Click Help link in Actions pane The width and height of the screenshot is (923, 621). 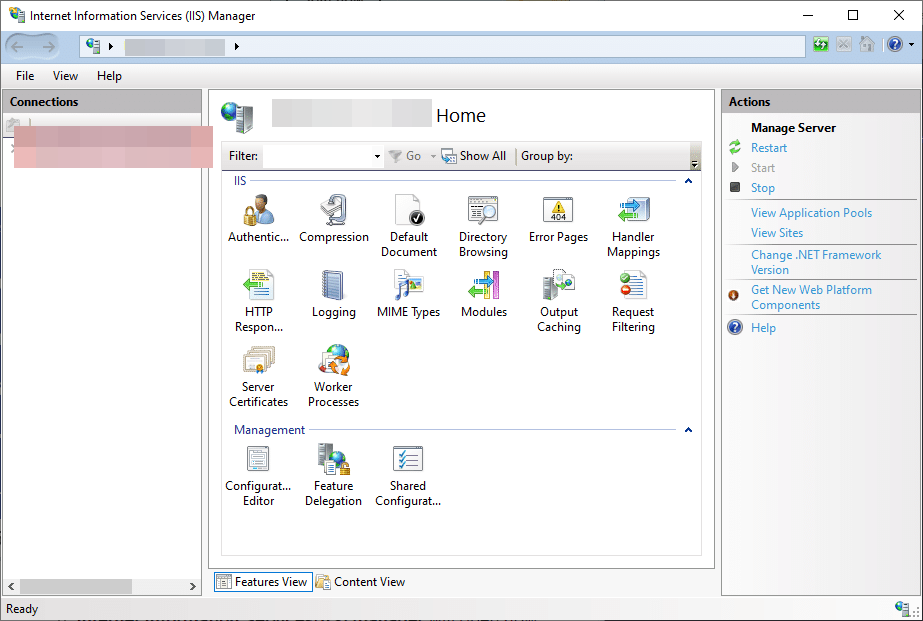[x=763, y=328]
